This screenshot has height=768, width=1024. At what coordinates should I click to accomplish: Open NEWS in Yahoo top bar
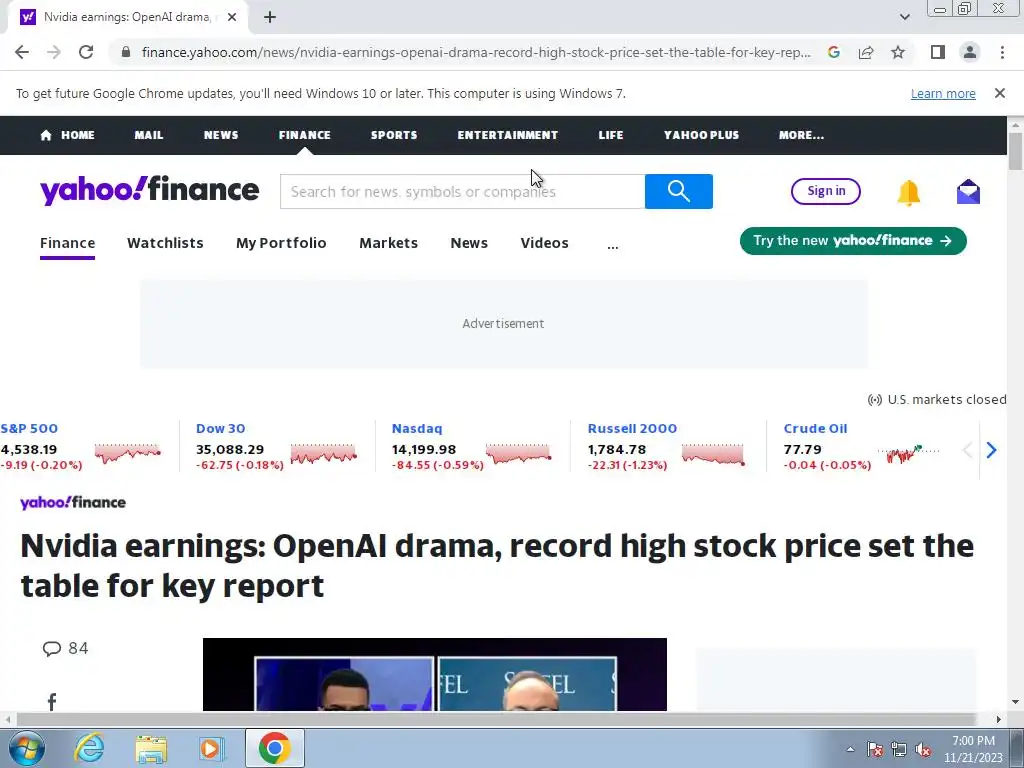(221, 135)
